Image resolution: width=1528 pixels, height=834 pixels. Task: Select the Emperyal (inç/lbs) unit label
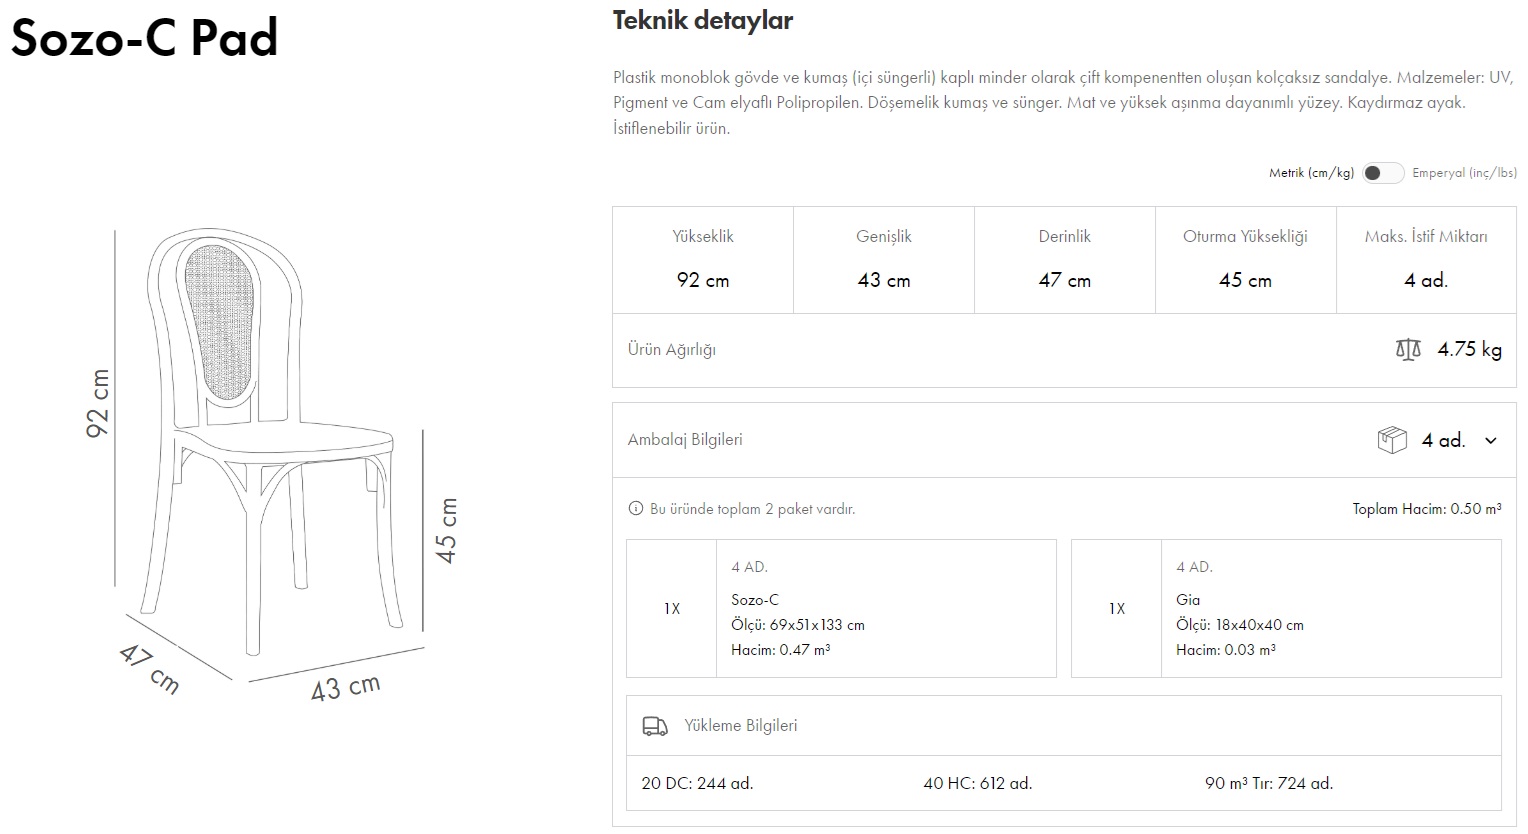click(1464, 173)
